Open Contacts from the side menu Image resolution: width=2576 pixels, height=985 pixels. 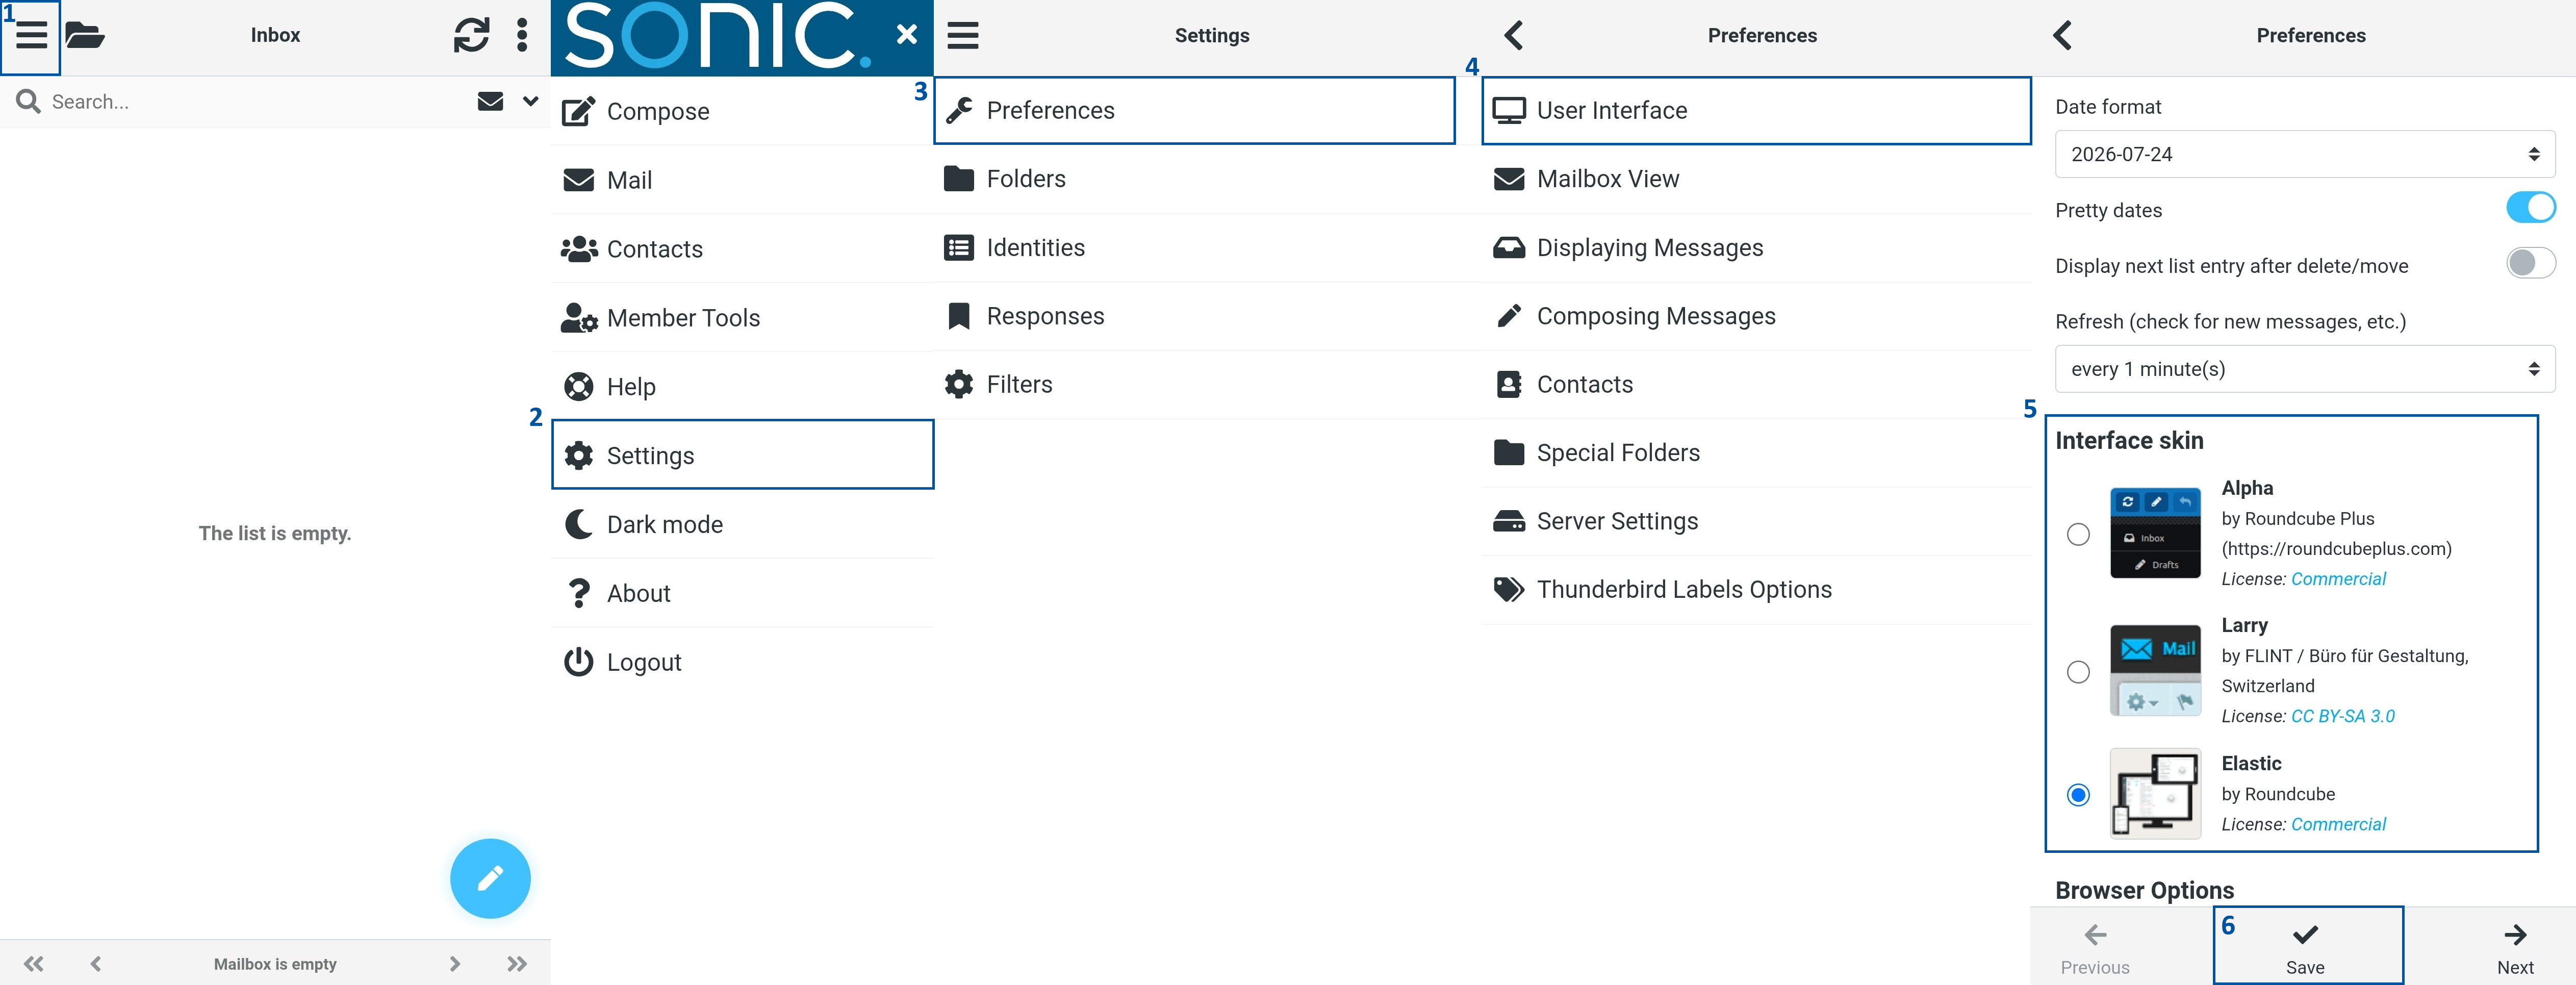pyautogui.click(x=742, y=249)
